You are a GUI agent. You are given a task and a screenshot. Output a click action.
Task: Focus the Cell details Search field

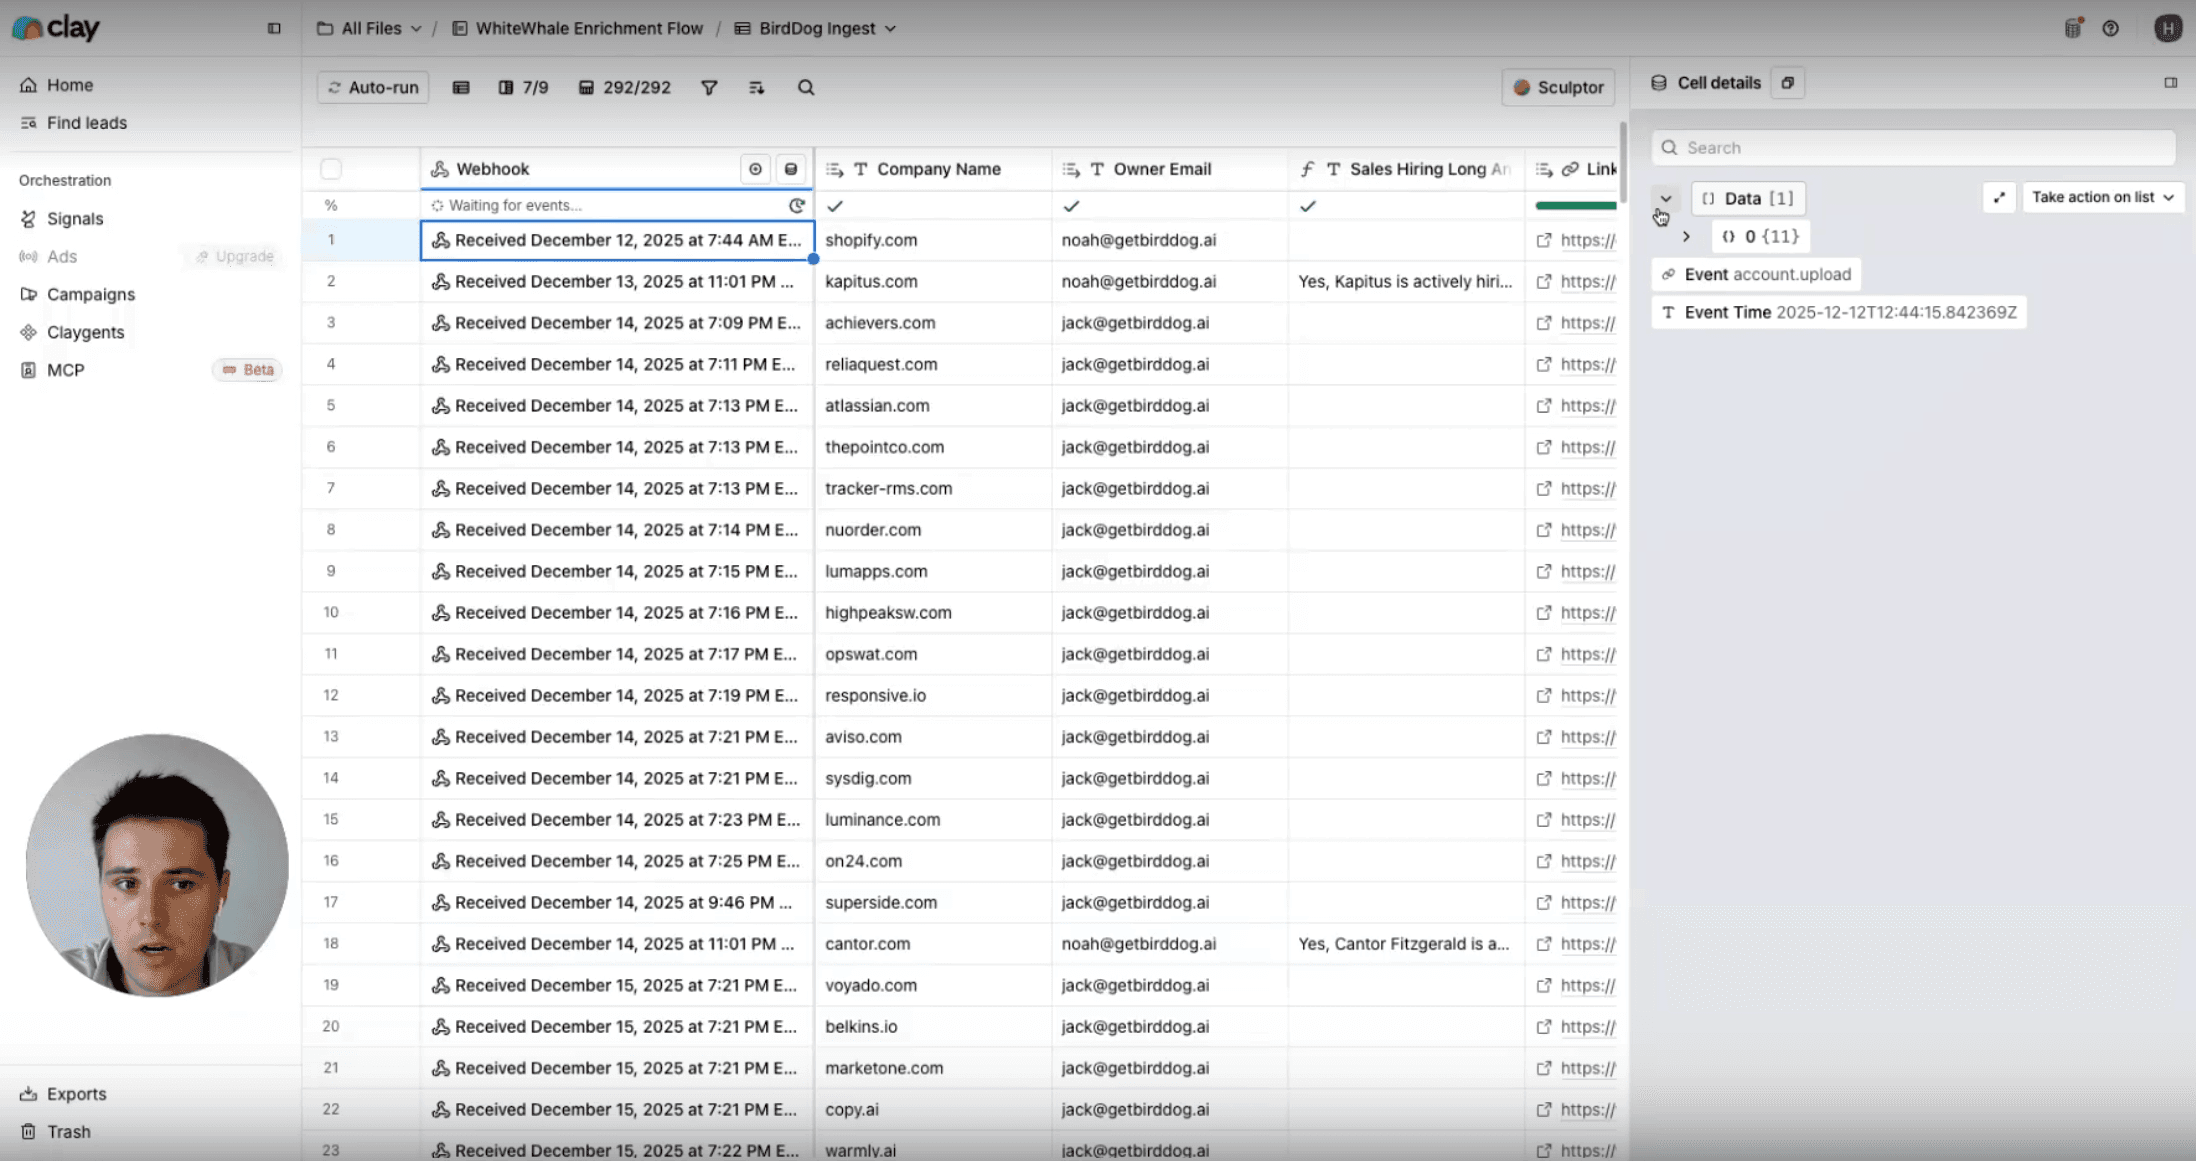pyautogui.click(x=1913, y=148)
